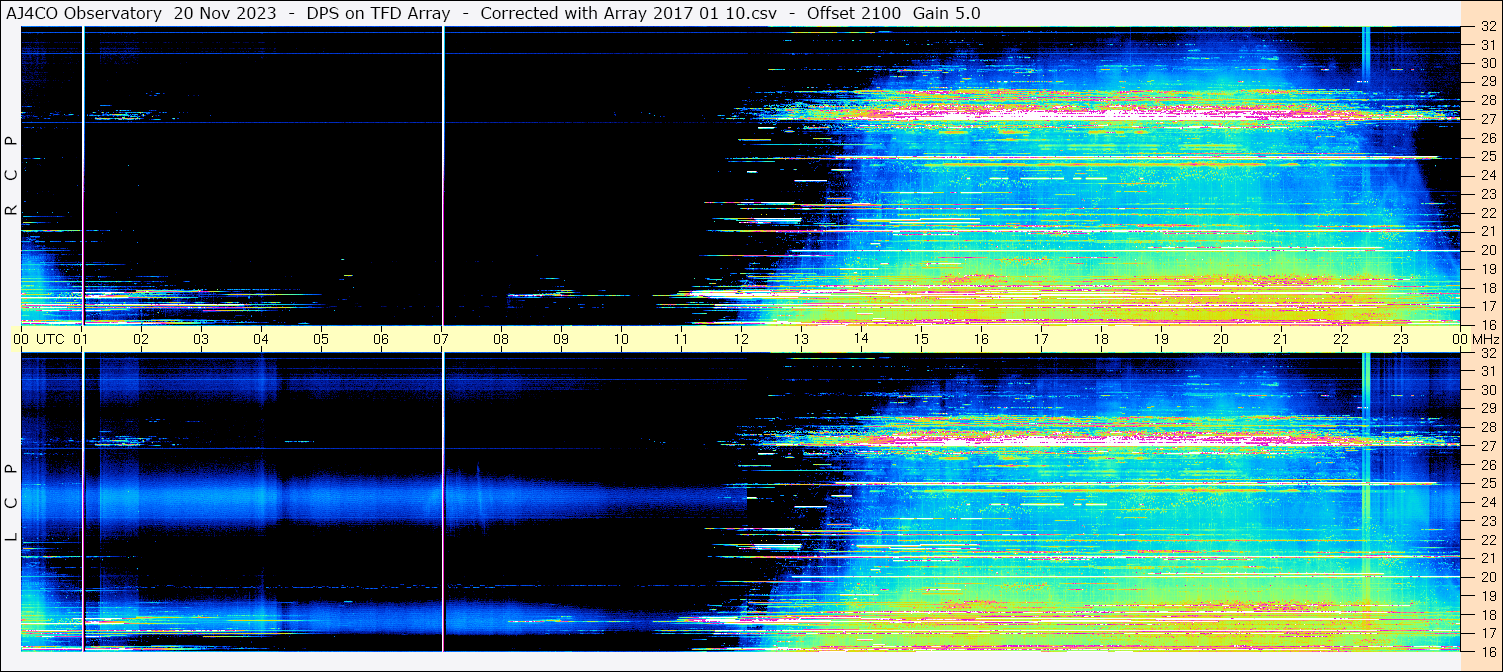Click hour "12" on the UTC time axis
Viewport: 1503px width, 672px height.
click(741, 339)
